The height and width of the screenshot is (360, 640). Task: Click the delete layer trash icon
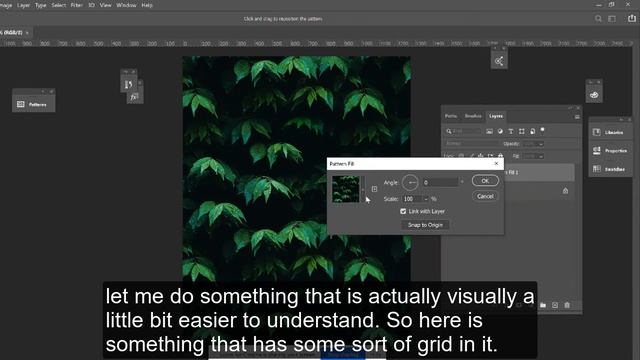(567, 305)
